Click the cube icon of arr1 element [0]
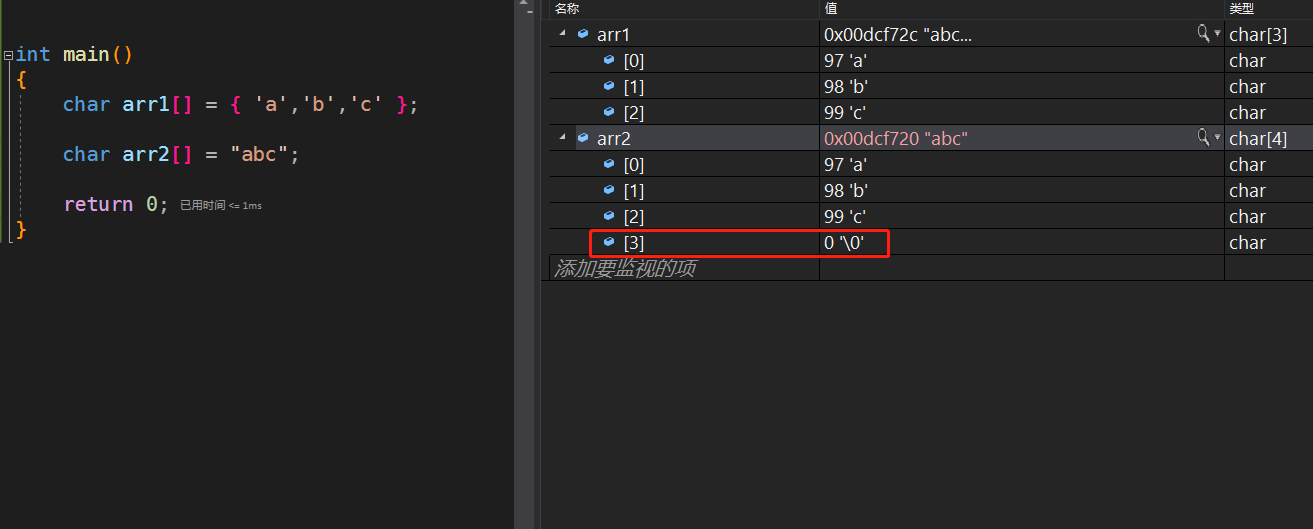The image size is (1313, 529). click(x=609, y=60)
